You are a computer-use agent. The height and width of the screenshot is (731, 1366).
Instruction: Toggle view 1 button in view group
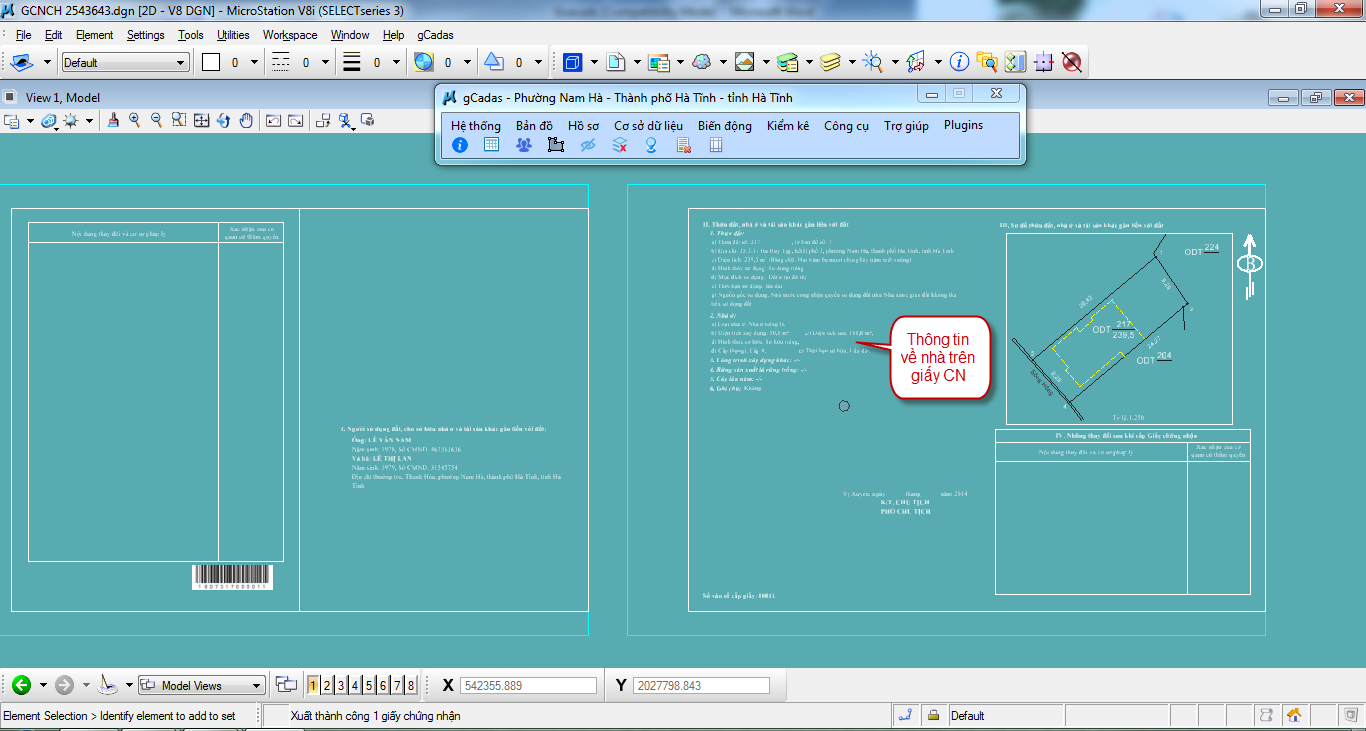click(313, 685)
